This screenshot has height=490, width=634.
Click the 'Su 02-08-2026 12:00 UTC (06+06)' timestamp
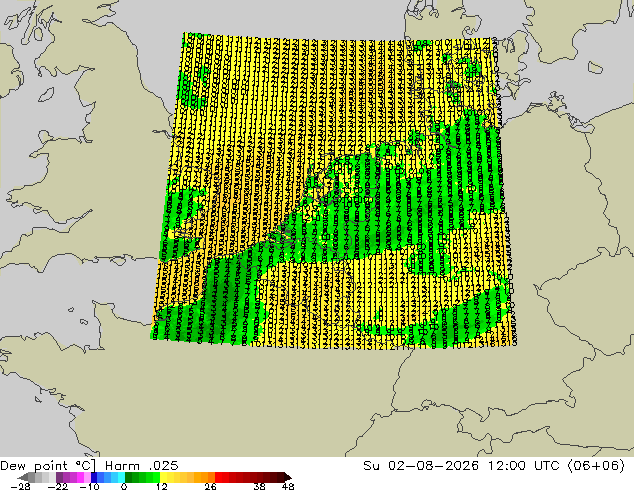[494, 466]
